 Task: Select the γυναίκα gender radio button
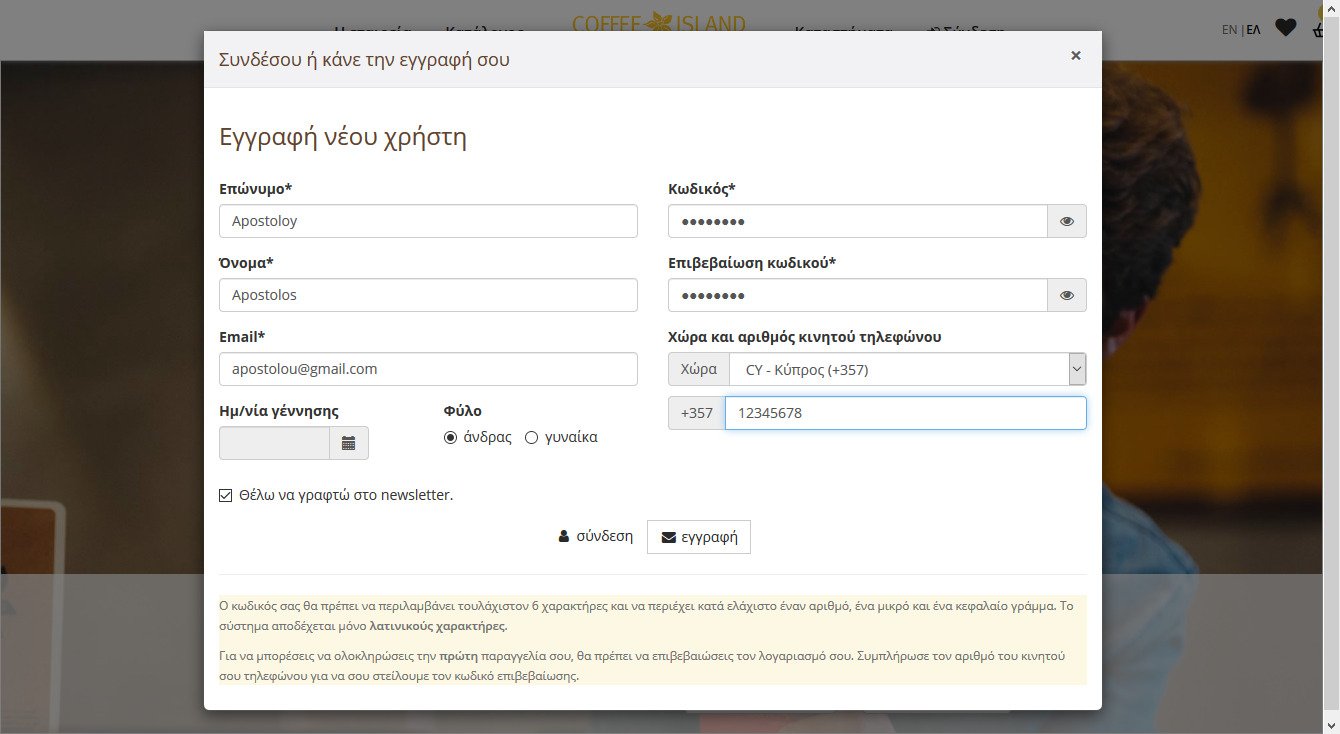pyautogui.click(x=532, y=437)
